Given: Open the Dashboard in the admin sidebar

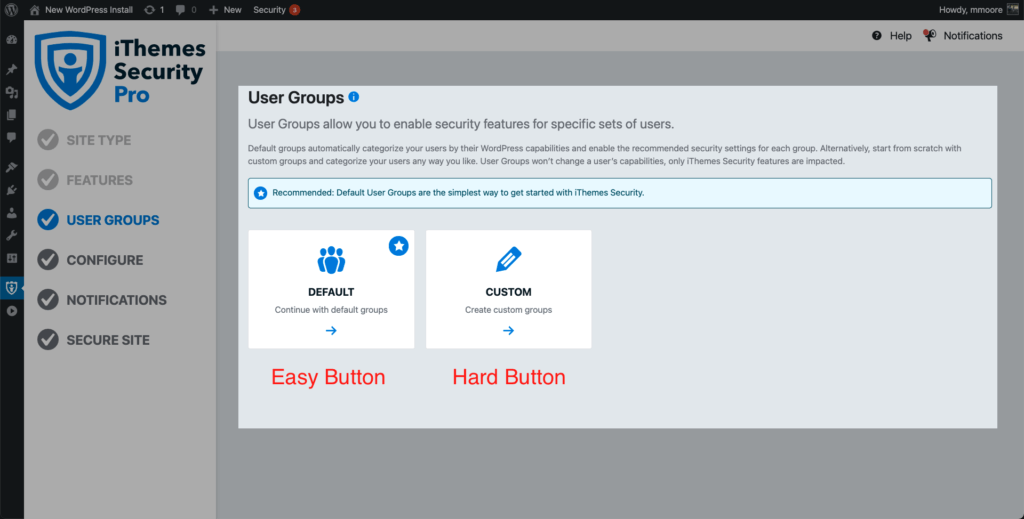Looking at the screenshot, I should point(11,40).
